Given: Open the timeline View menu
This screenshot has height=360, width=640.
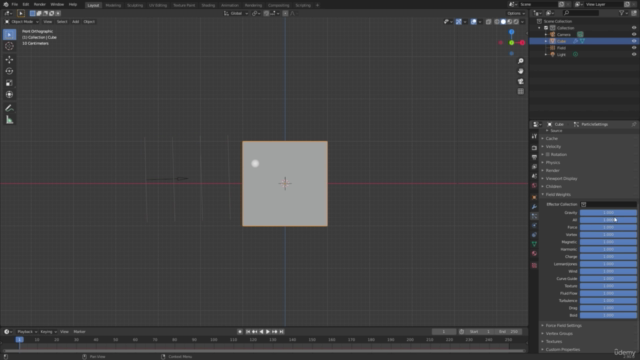Looking at the screenshot, I should (x=64, y=332).
